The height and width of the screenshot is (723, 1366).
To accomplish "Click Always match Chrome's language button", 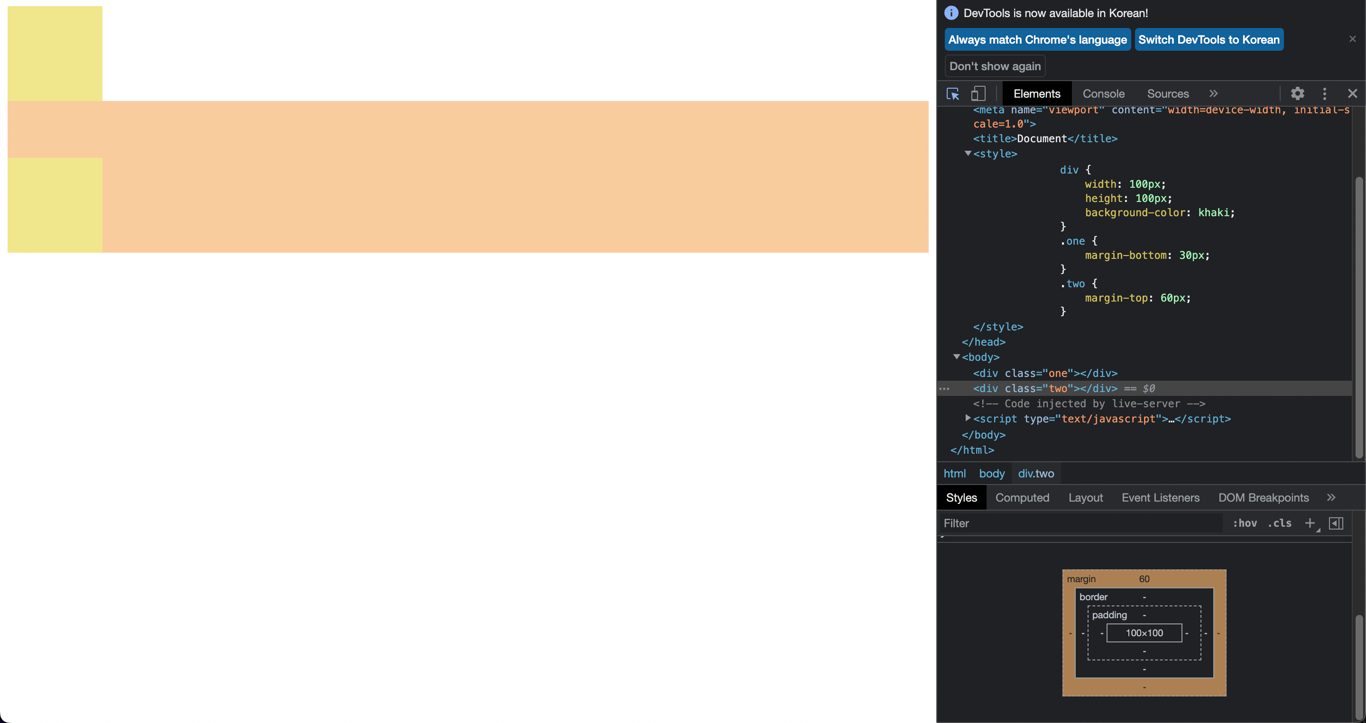I will (x=1037, y=40).
